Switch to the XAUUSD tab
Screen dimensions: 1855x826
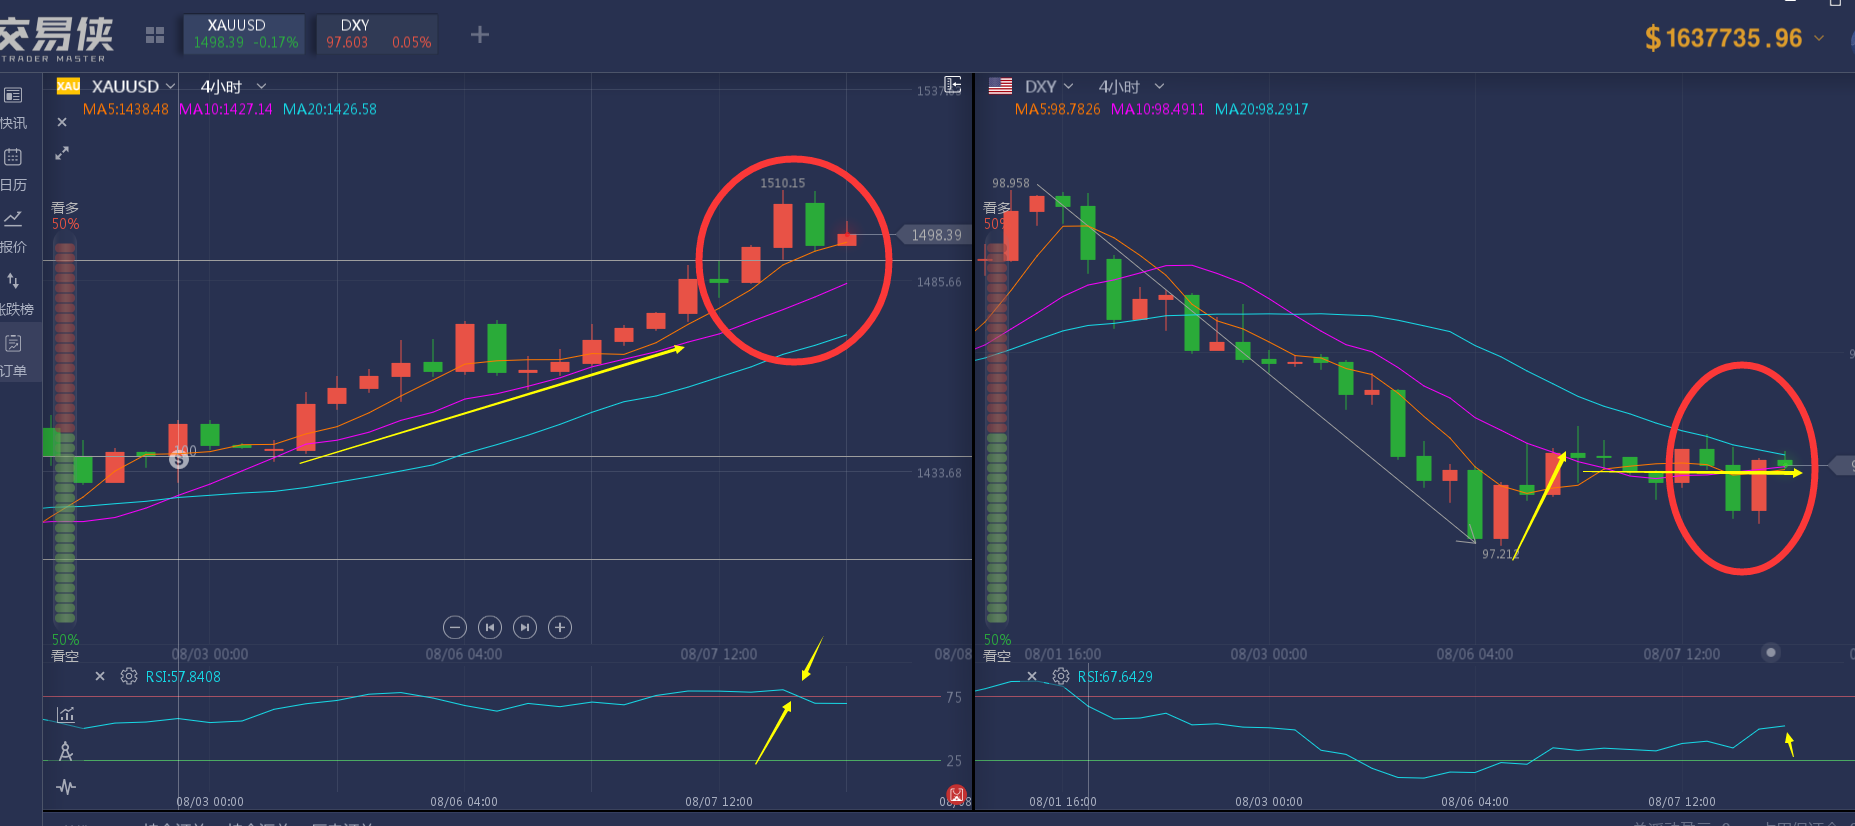point(244,34)
